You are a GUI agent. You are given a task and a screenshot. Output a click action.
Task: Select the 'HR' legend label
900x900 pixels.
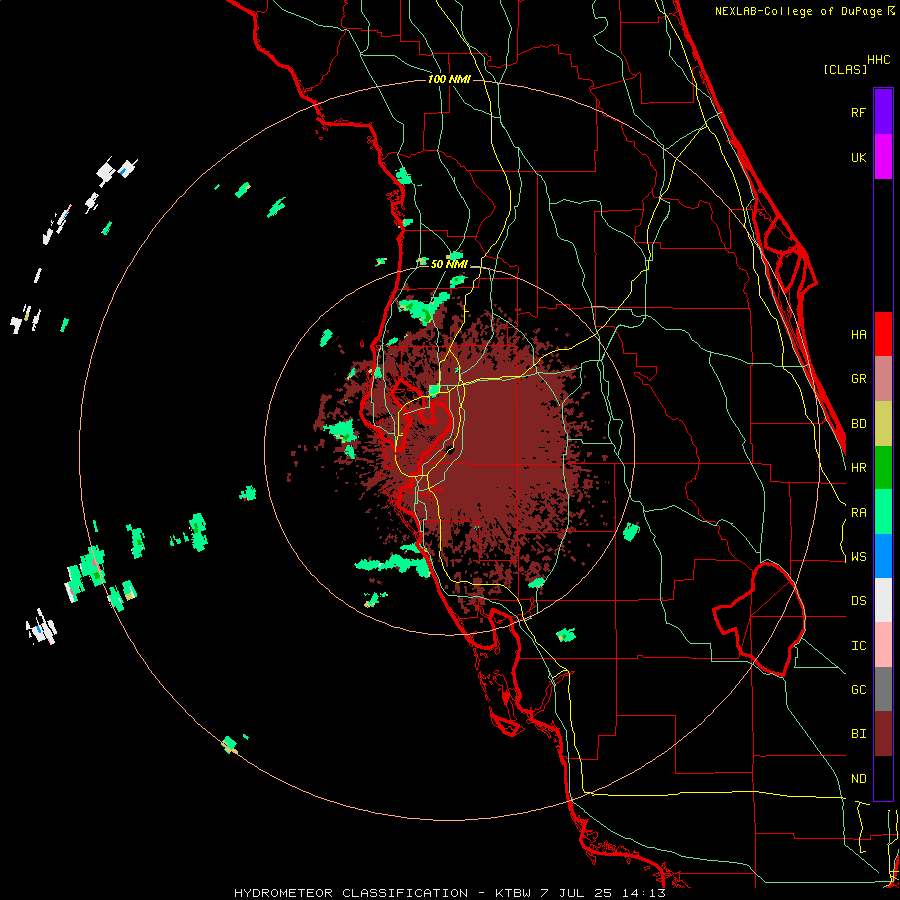point(859,468)
